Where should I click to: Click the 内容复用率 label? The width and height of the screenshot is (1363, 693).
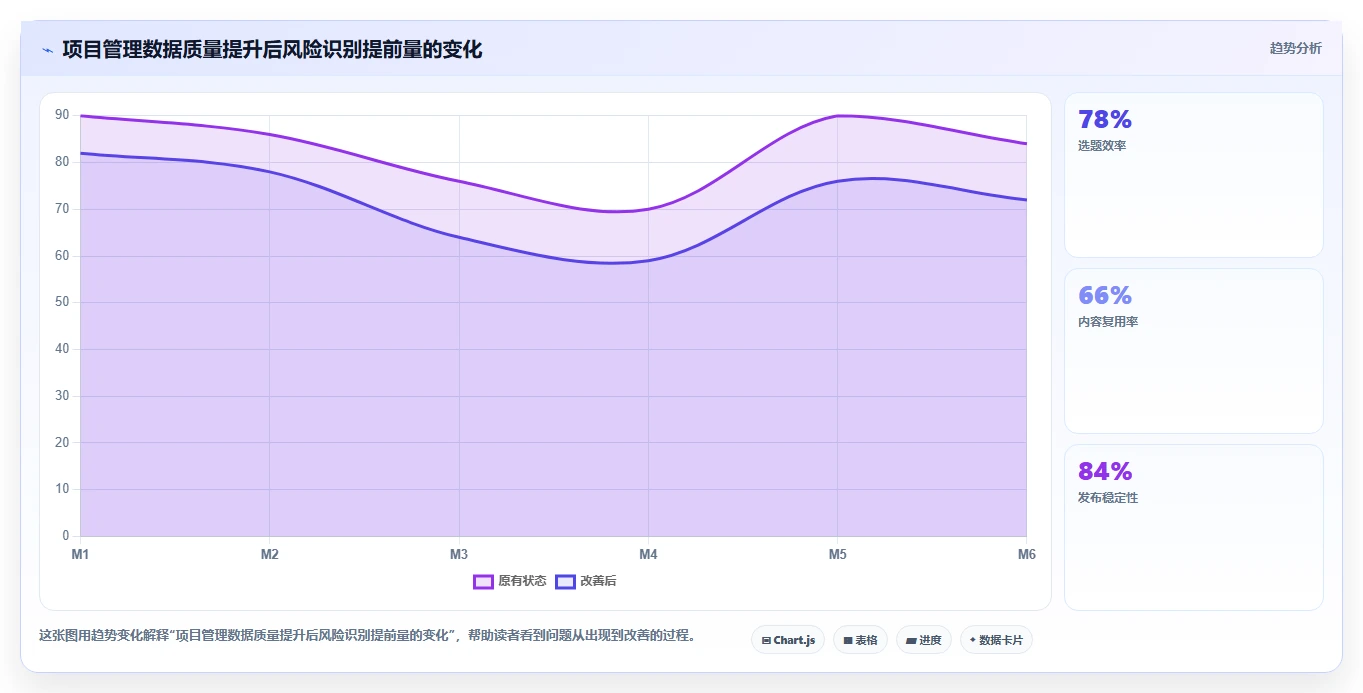coord(1108,322)
